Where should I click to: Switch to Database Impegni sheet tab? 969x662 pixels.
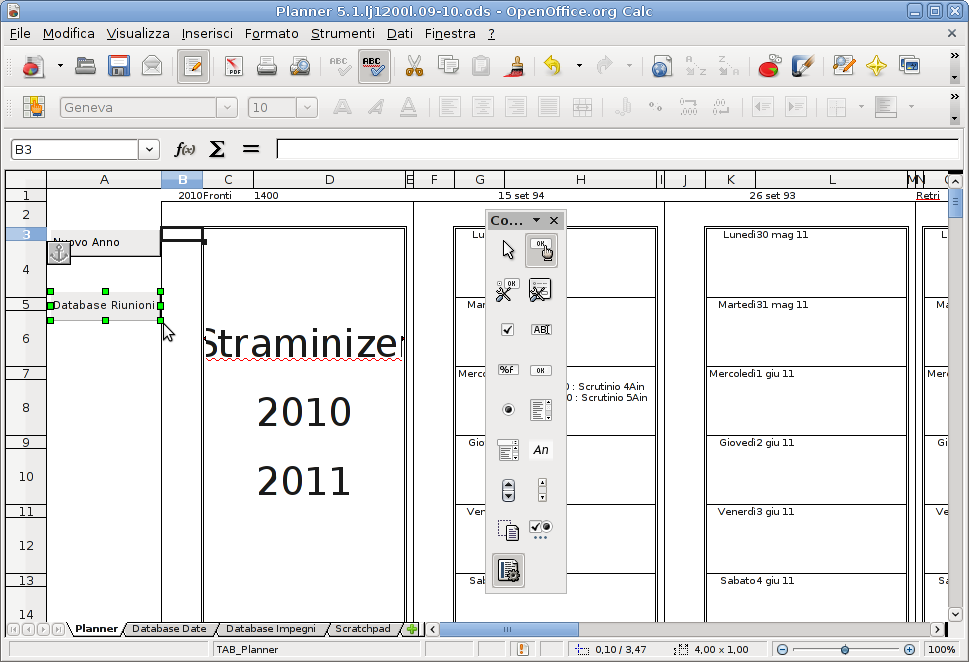pos(271,629)
